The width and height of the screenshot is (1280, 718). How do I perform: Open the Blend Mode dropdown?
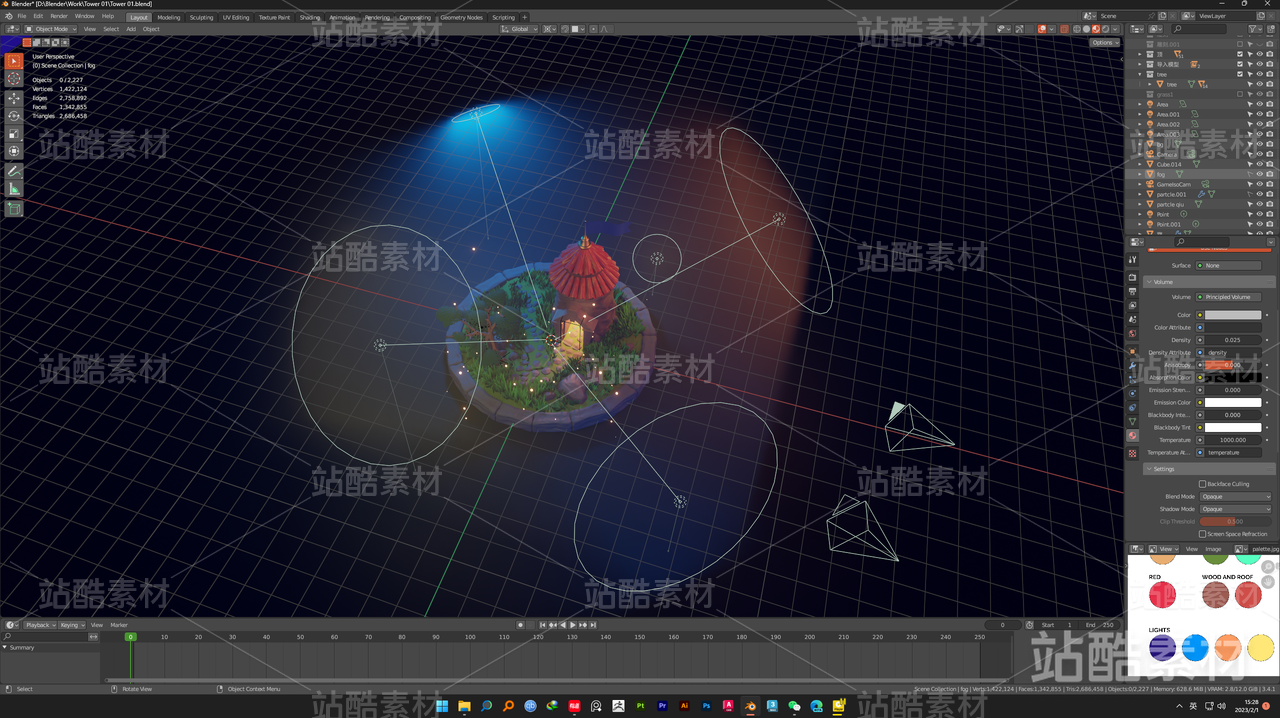1234,497
